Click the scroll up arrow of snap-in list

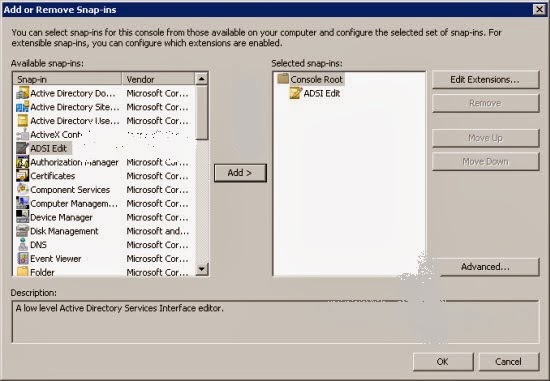click(x=202, y=79)
